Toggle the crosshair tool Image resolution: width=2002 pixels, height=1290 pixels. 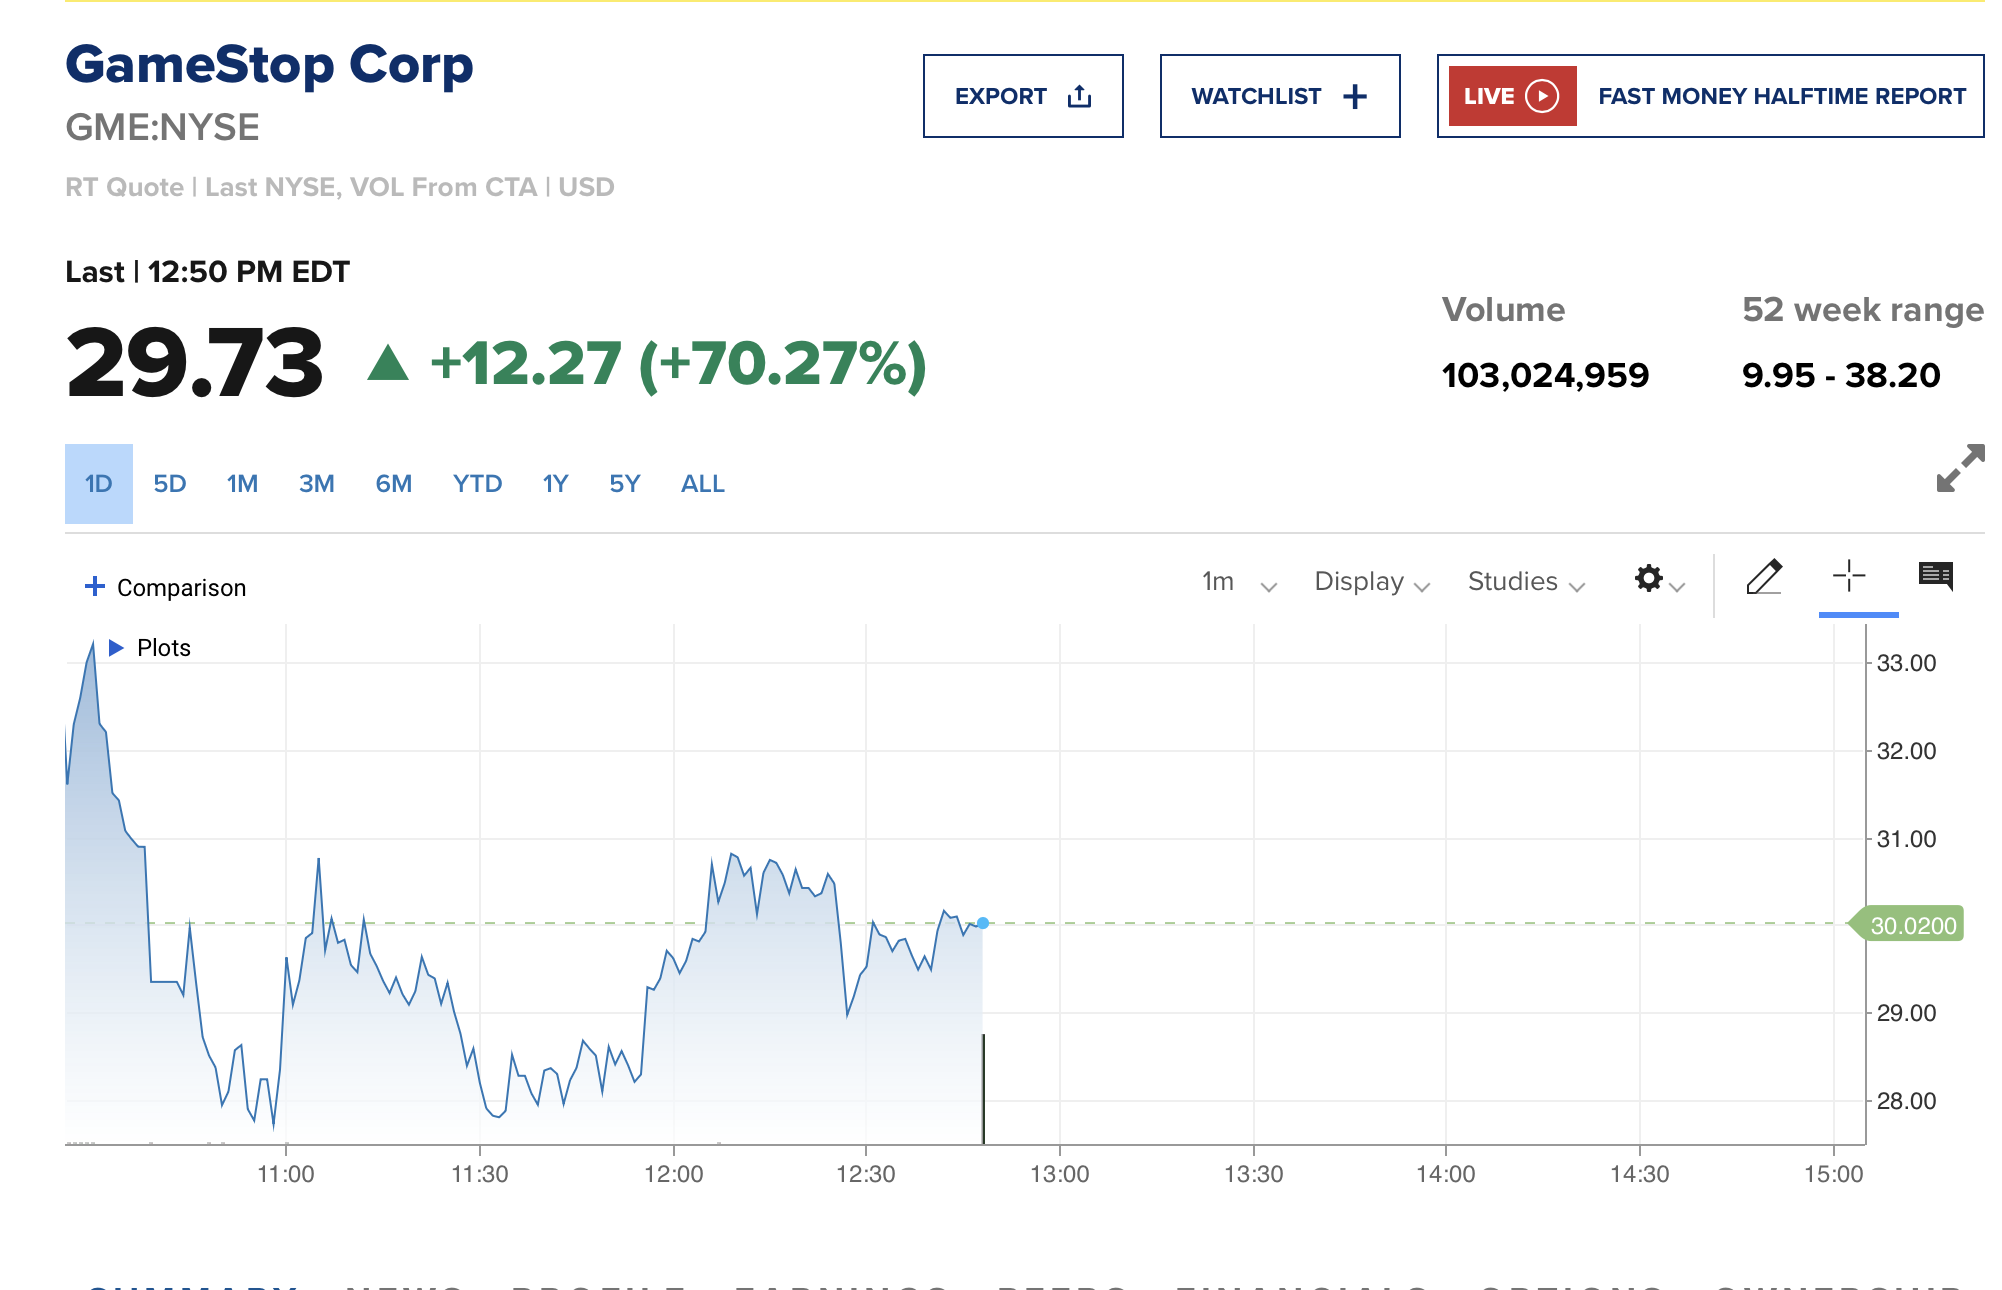coord(1849,576)
